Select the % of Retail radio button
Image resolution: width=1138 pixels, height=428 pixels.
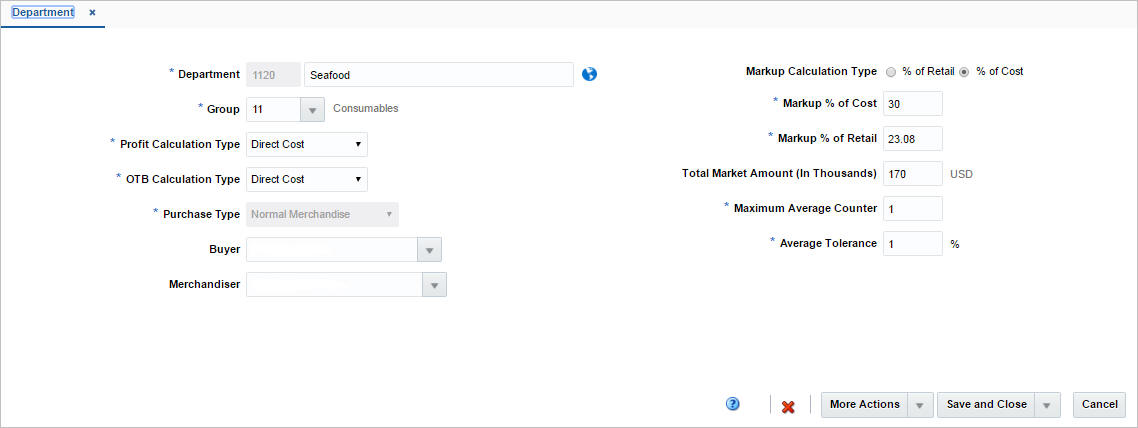[891, 72]
